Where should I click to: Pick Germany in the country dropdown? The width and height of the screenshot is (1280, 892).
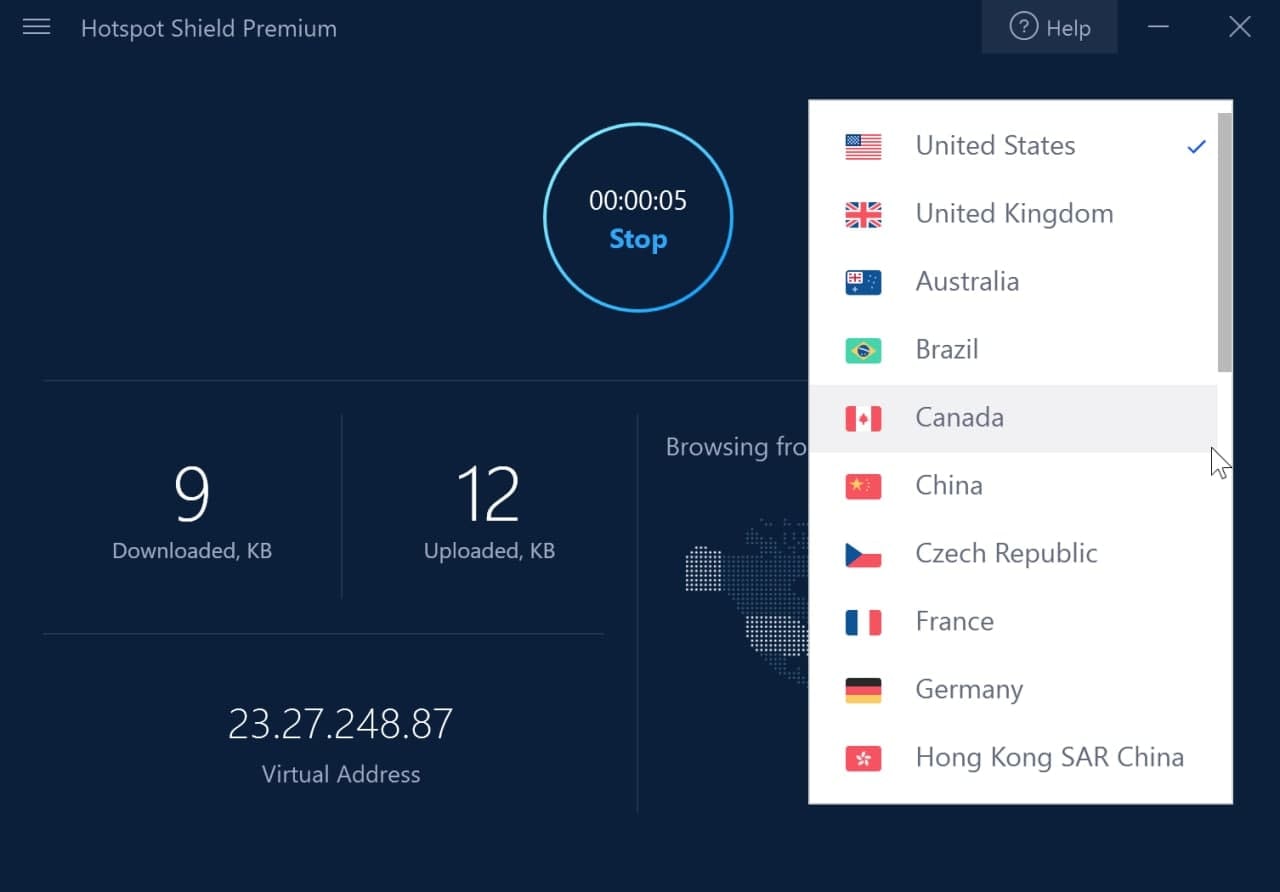[x=969, y=690]
